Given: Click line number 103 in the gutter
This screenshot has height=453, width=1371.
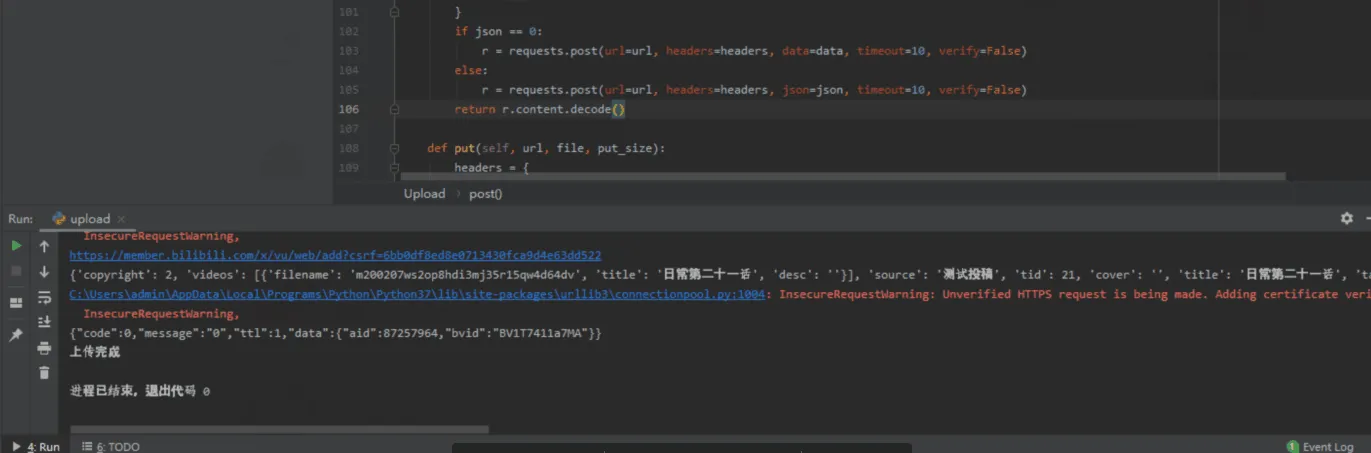Looking at the screenshot, I should point(348,51).
